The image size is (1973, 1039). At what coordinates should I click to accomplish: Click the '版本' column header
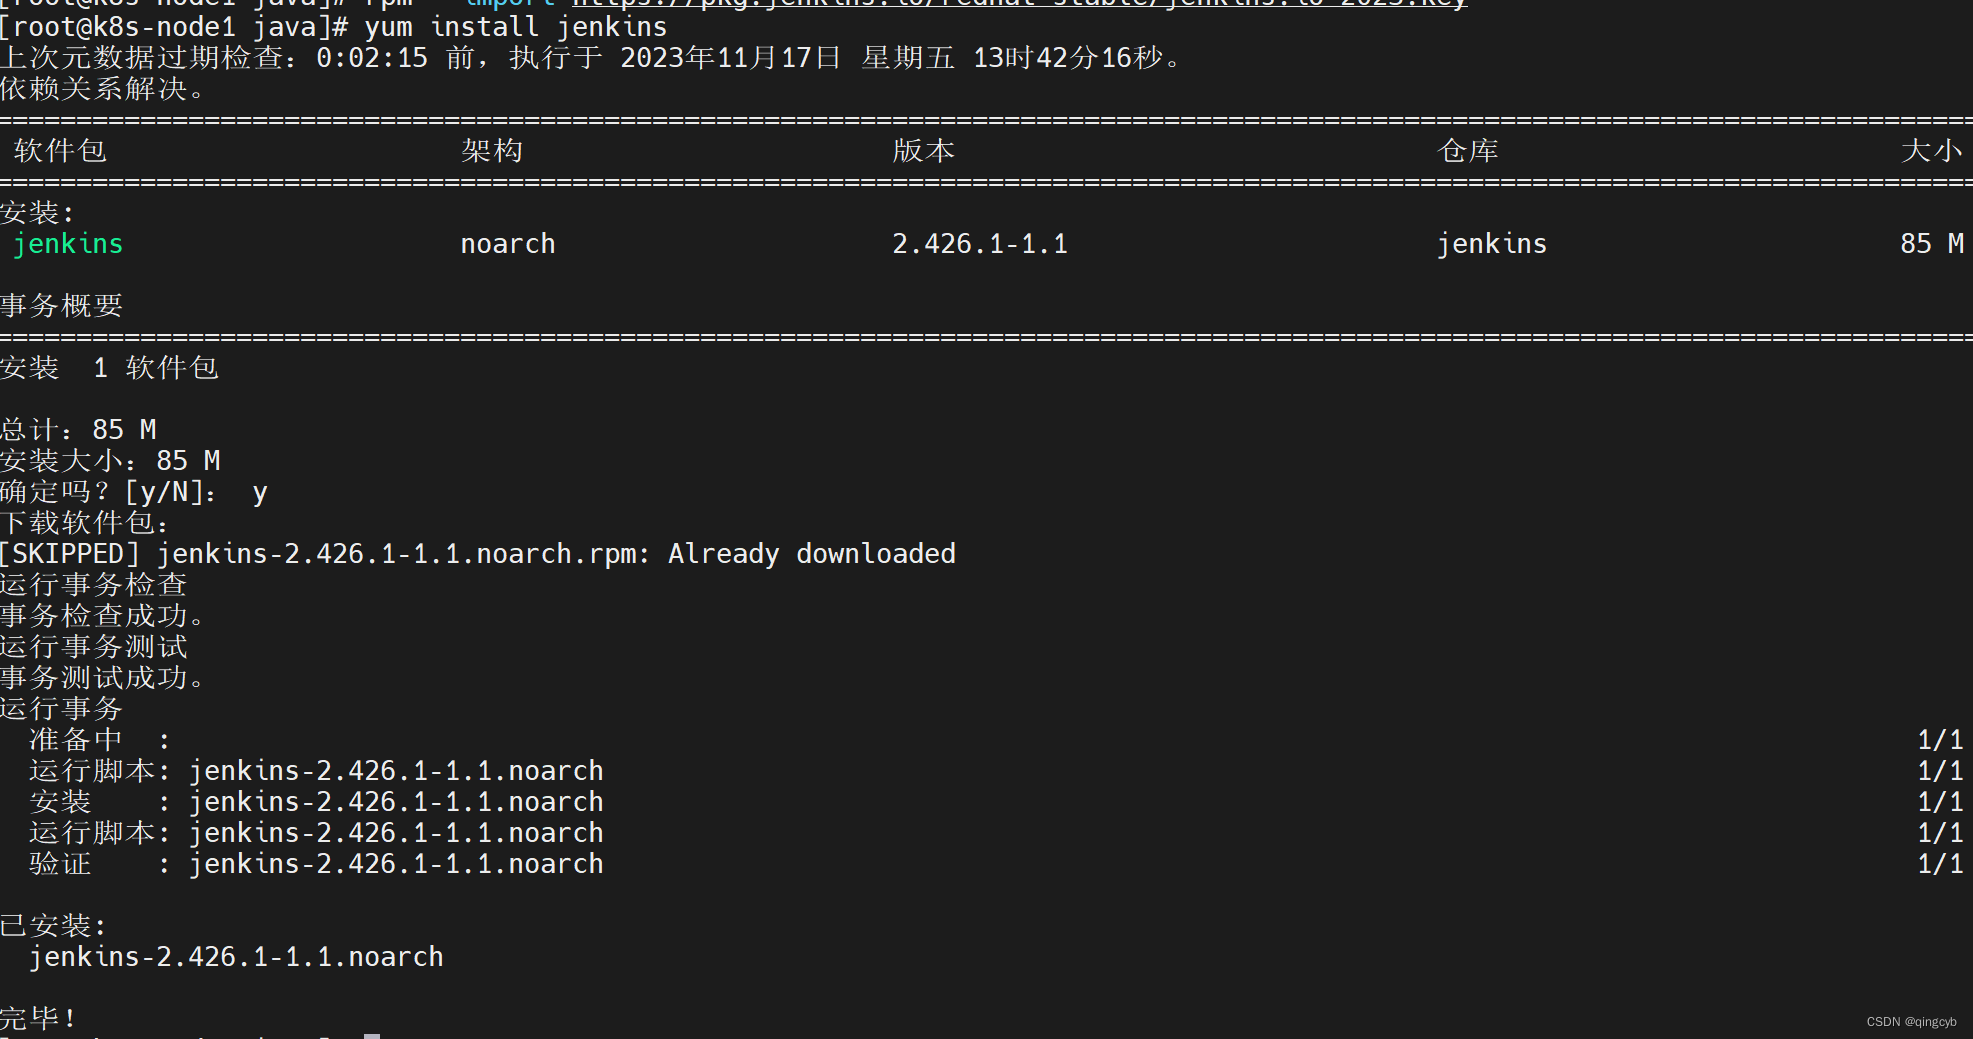pyautogui.click(x=924, y=151)
